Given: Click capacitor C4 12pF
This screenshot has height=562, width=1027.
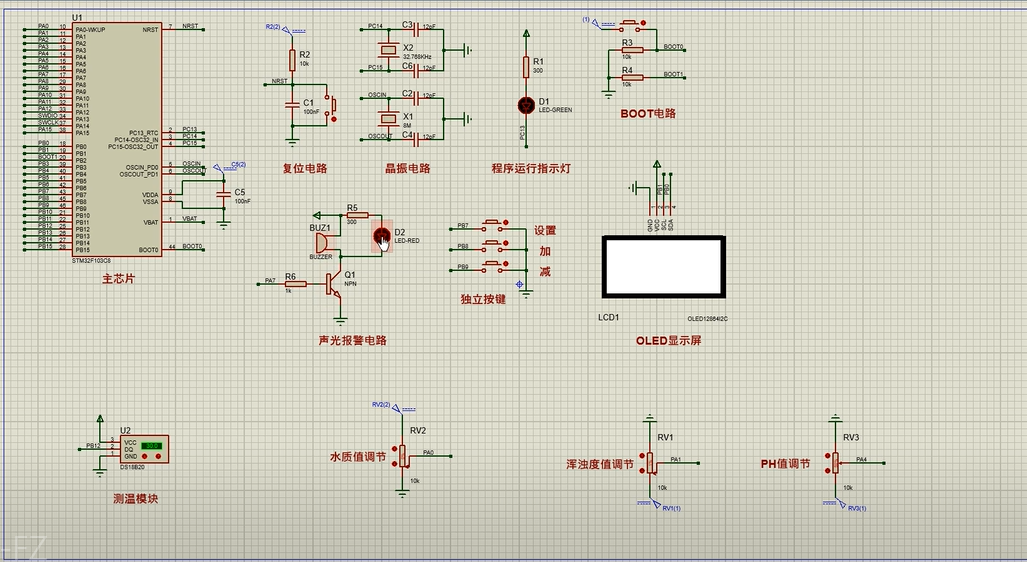Looking at the screenshot, I should click(x=417, y=138).
